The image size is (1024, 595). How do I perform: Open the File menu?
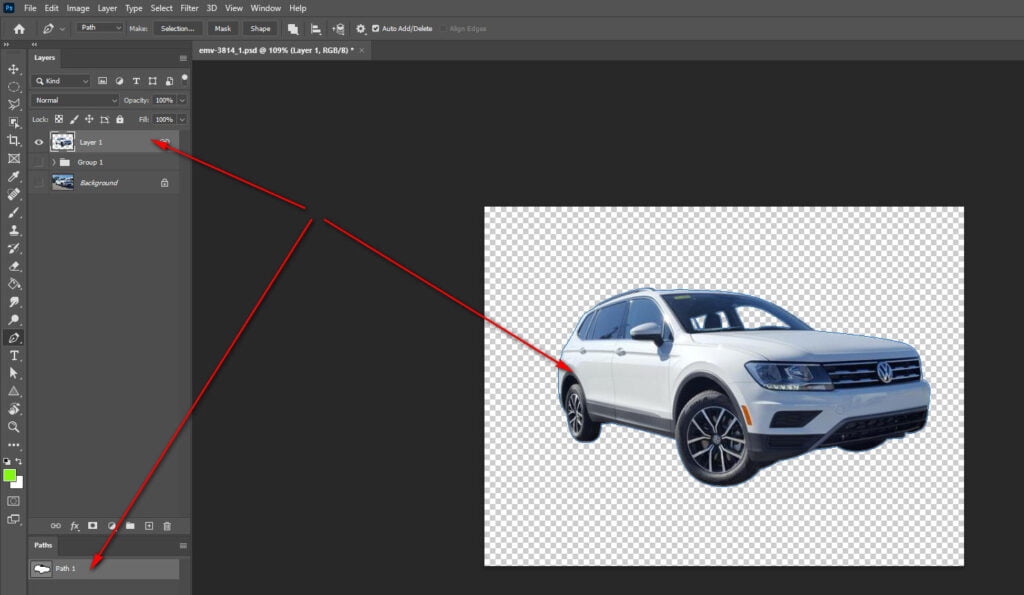pos(30,8)
